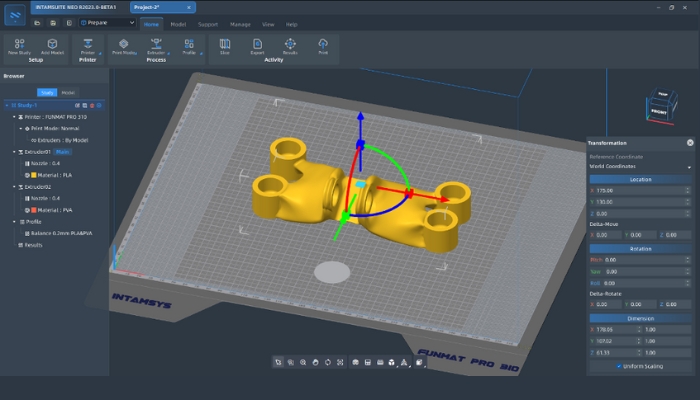Click the Dimension X field showing 178.05
Viewport: 700px width, 400px height.
(615, 329)
